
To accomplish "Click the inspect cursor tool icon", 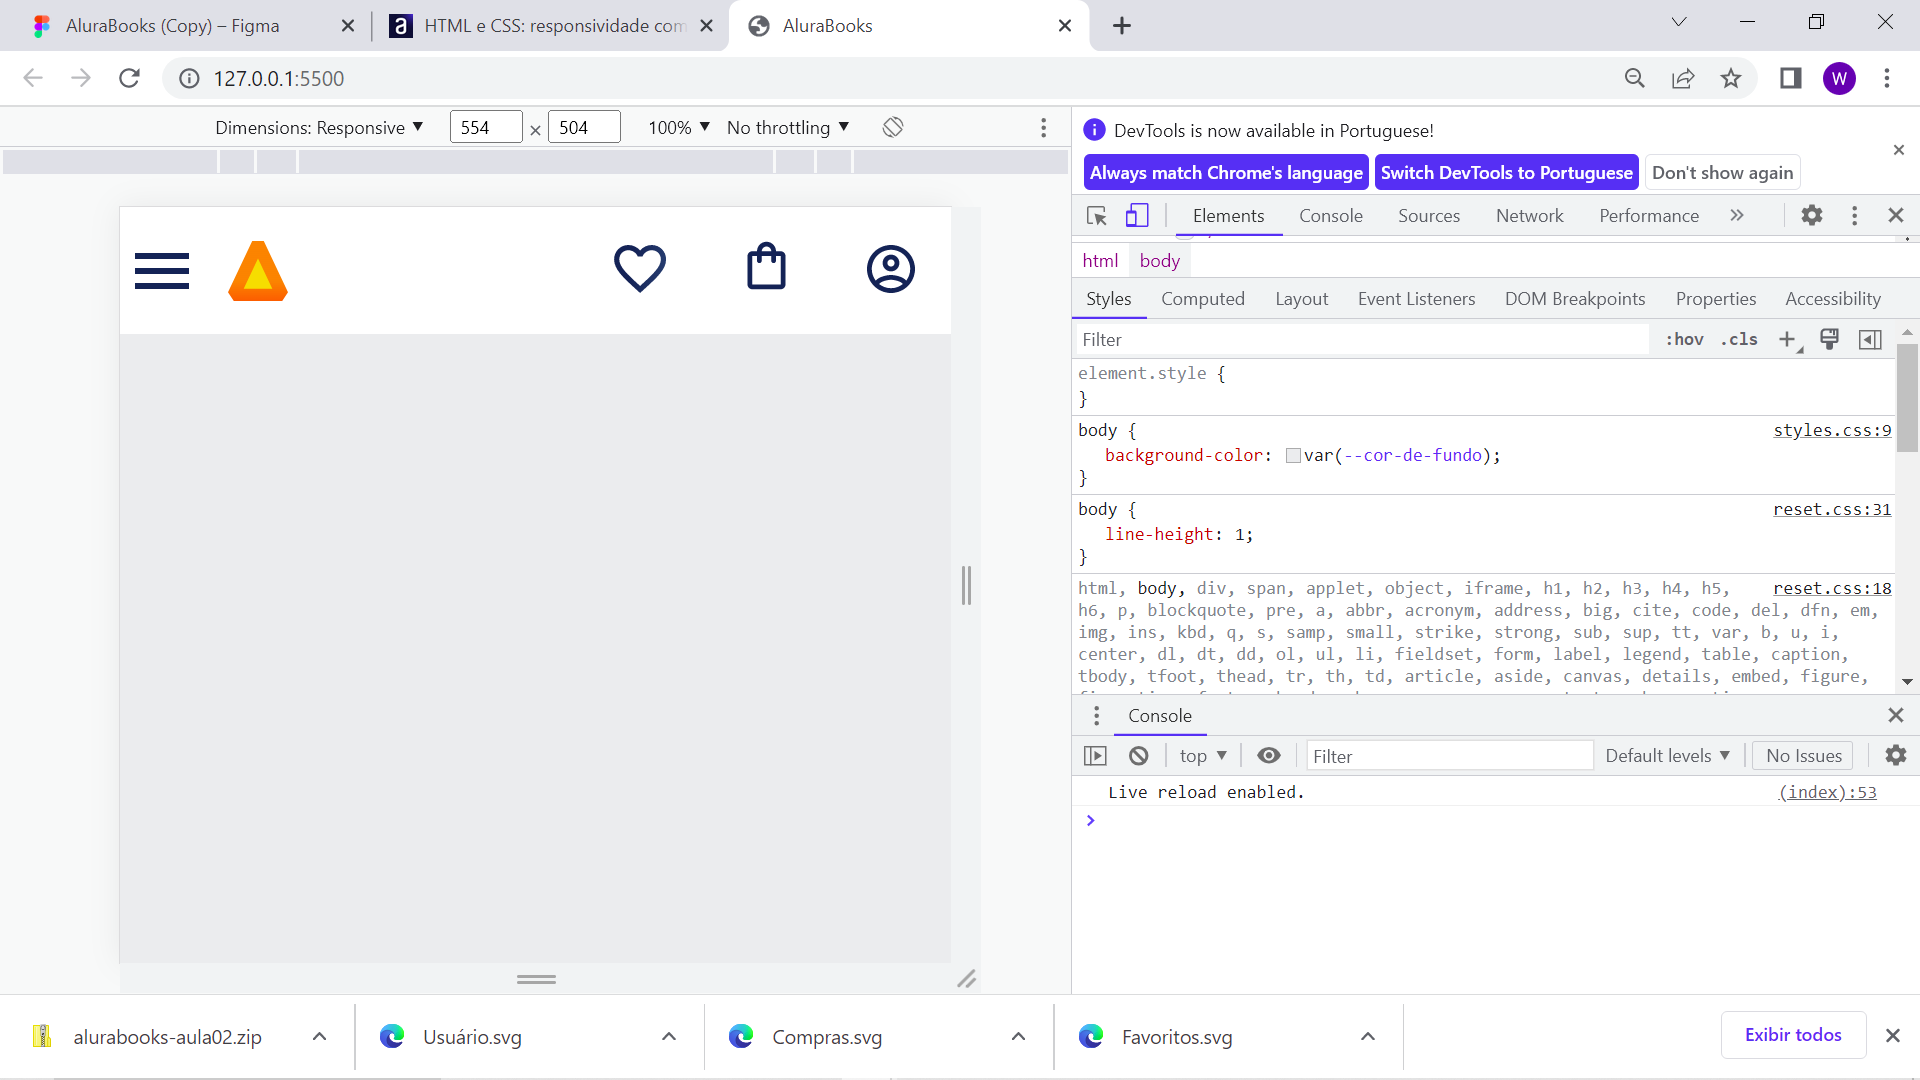I will [1096, 215].
